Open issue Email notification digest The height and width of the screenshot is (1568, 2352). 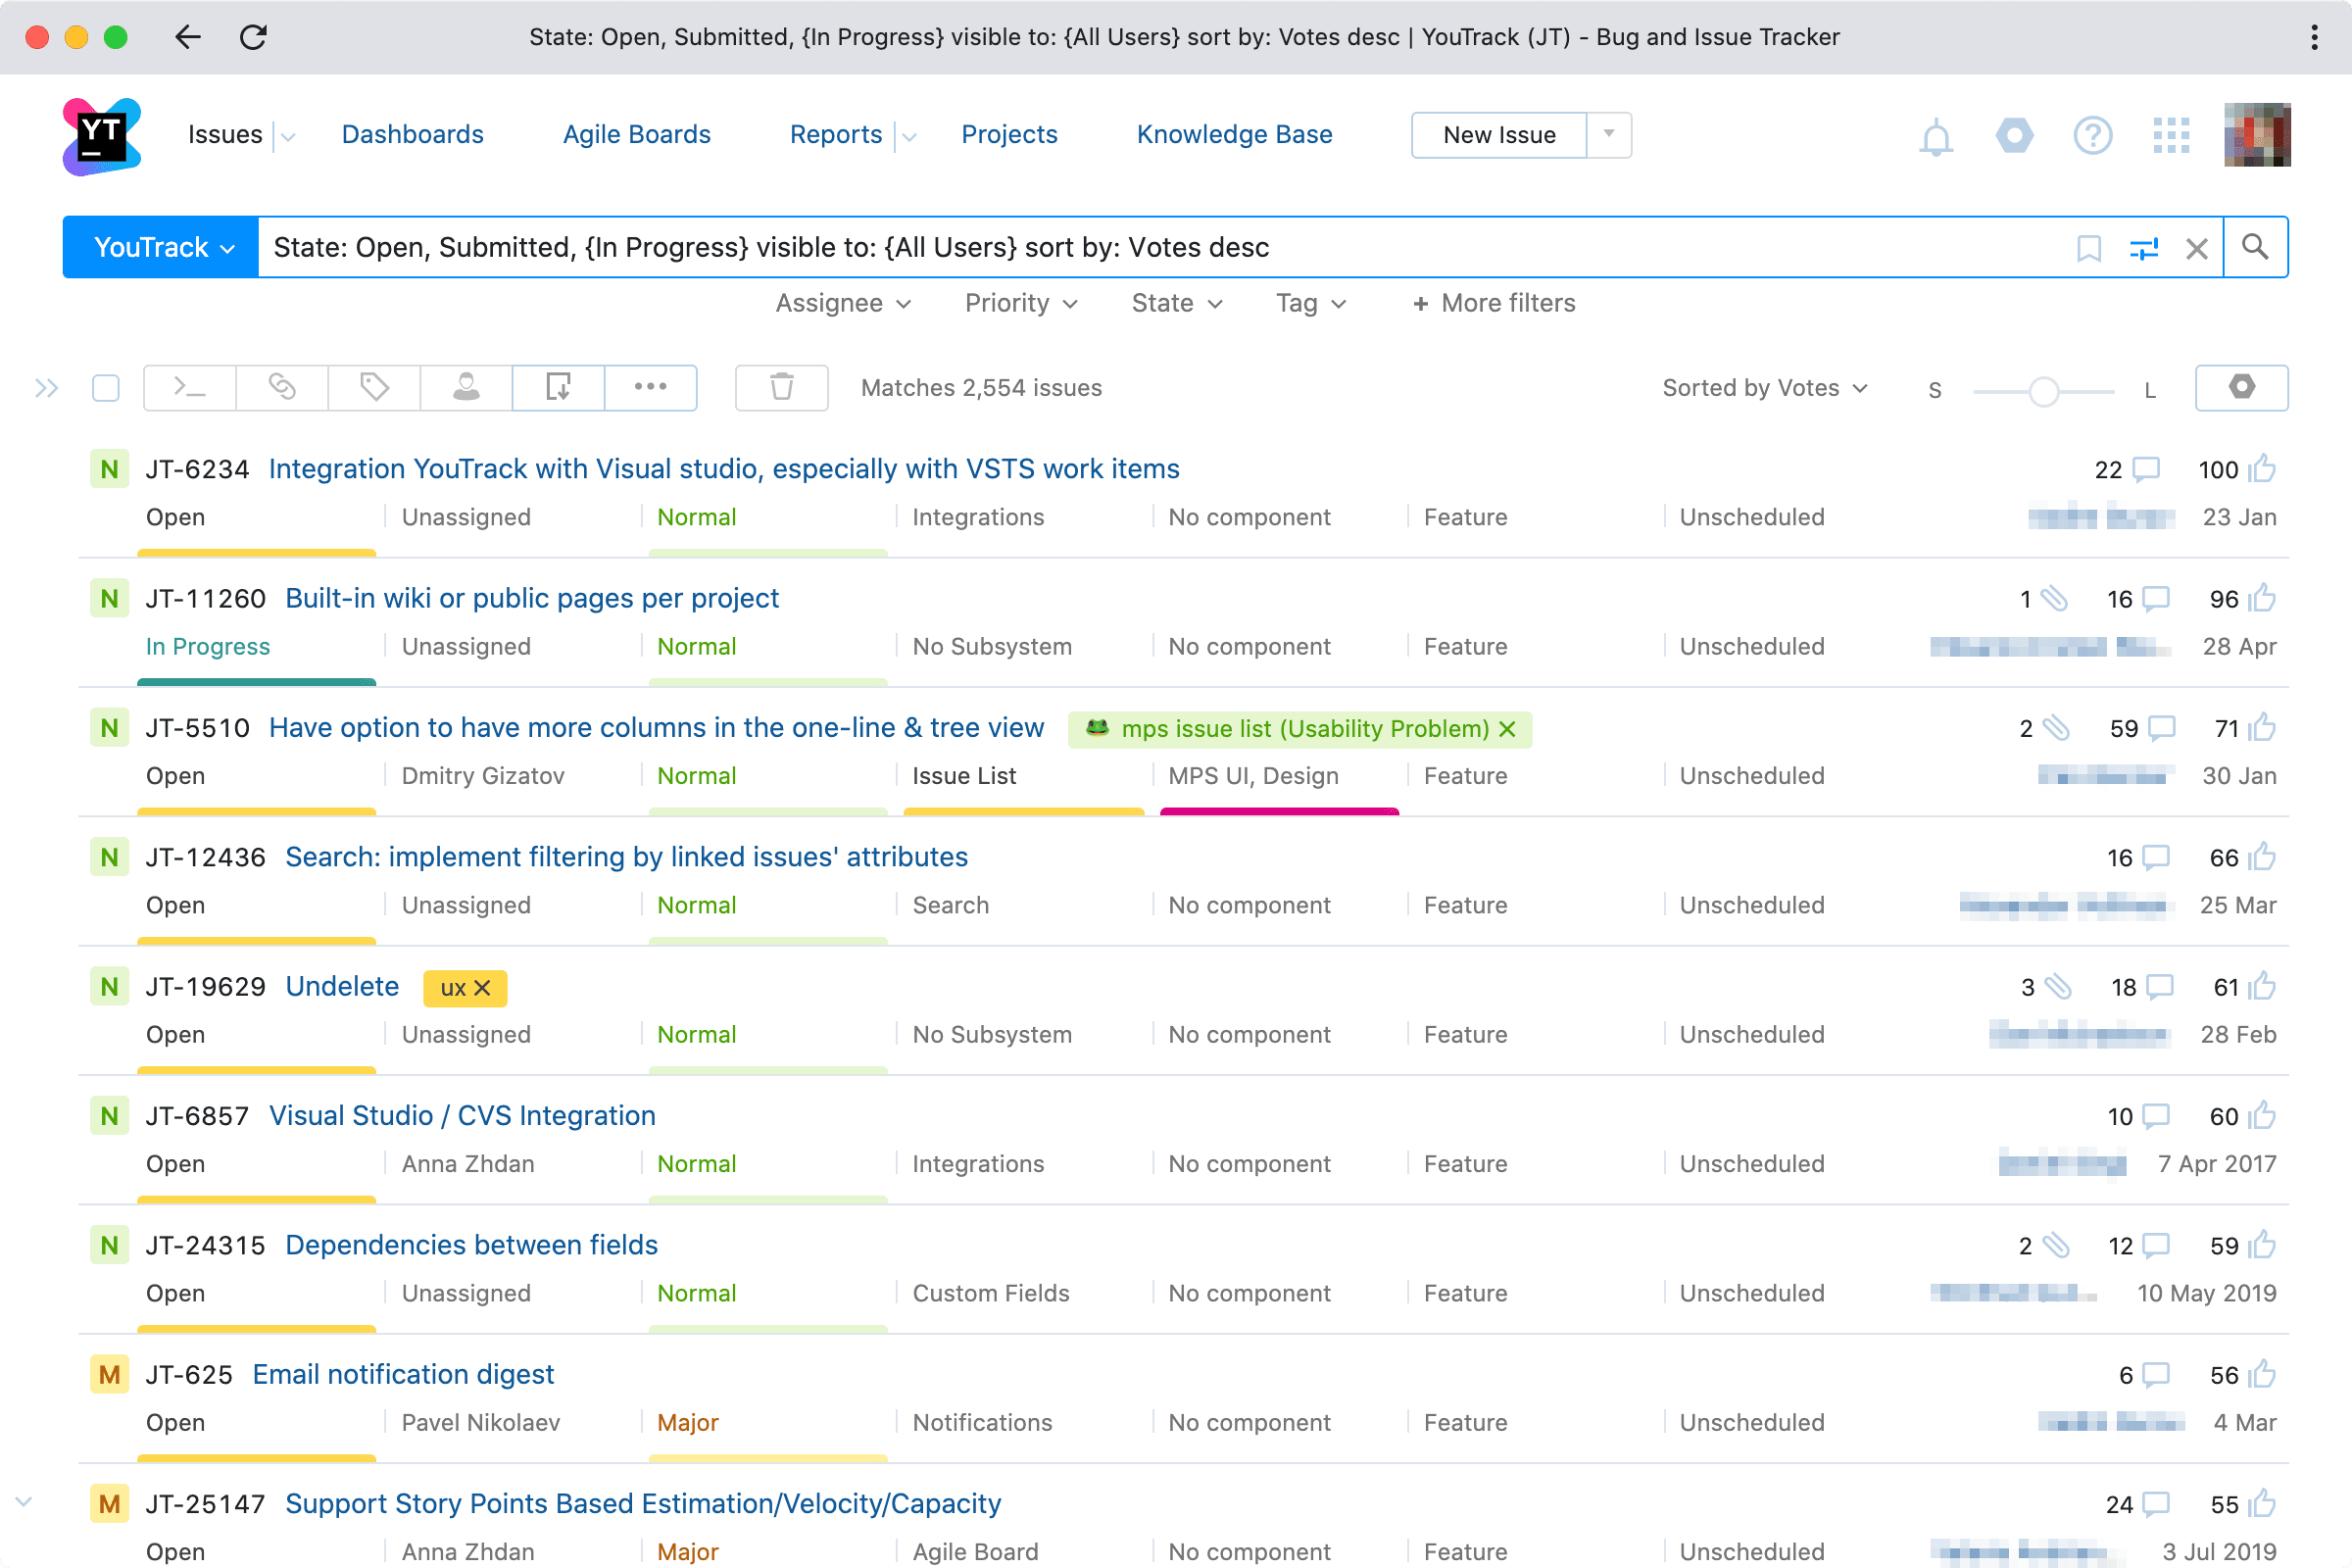[402, 1374]
